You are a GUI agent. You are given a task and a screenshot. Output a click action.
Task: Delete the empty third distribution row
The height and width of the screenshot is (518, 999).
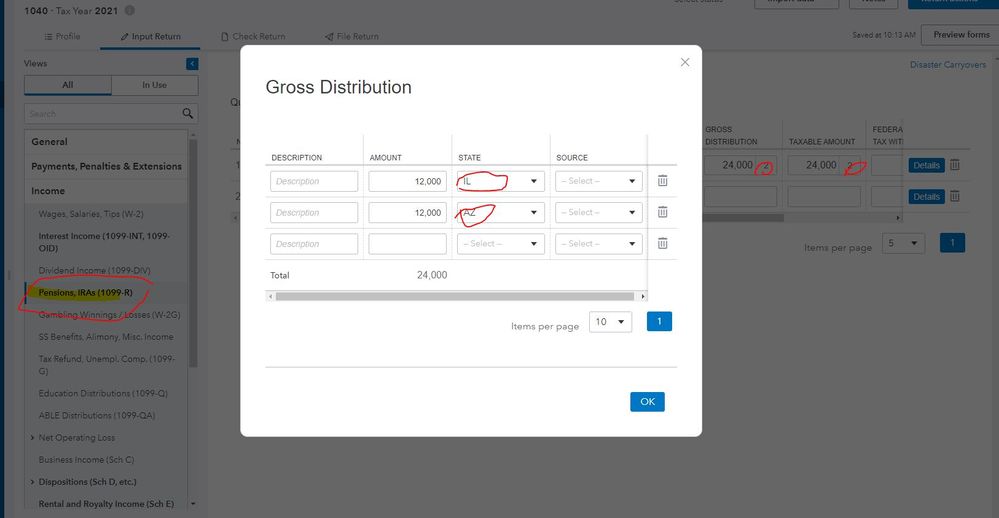(x=662, y=244)
